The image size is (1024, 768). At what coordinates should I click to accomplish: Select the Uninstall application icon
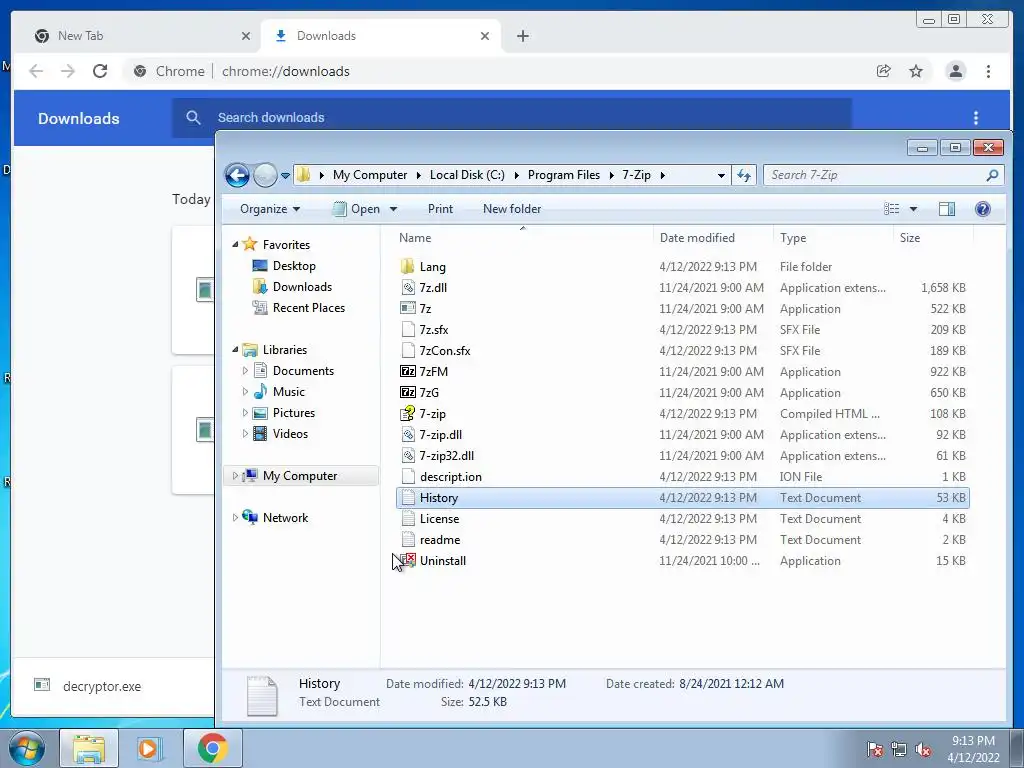(408, 560)
